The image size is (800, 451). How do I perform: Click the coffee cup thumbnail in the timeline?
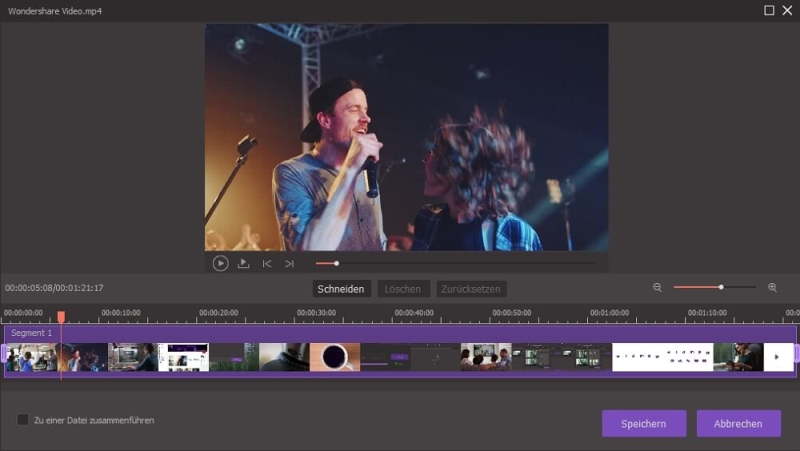[x=334, y=358]
